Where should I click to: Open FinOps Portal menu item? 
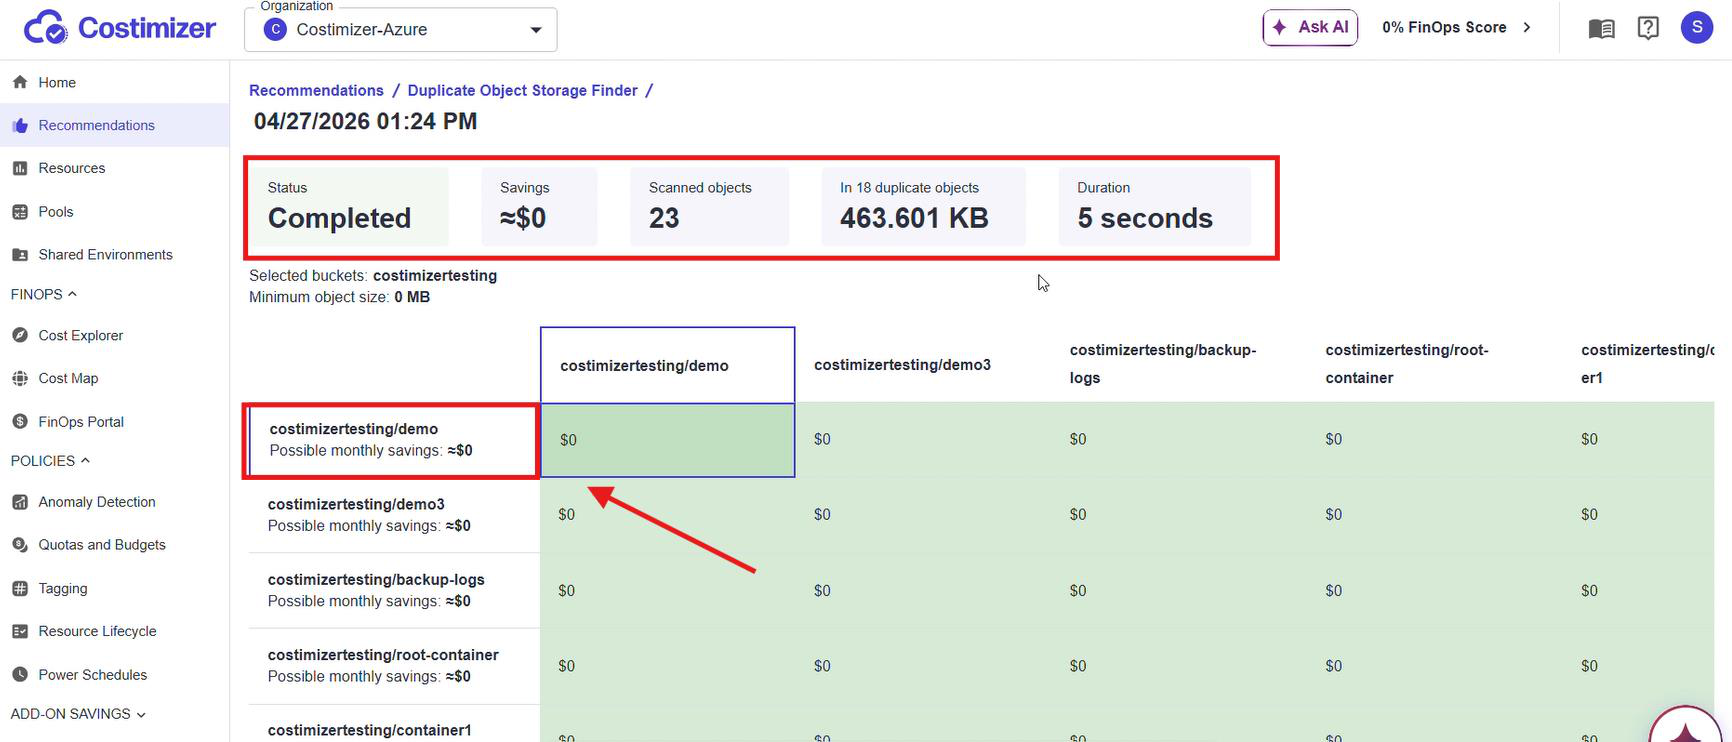(114, 422)
